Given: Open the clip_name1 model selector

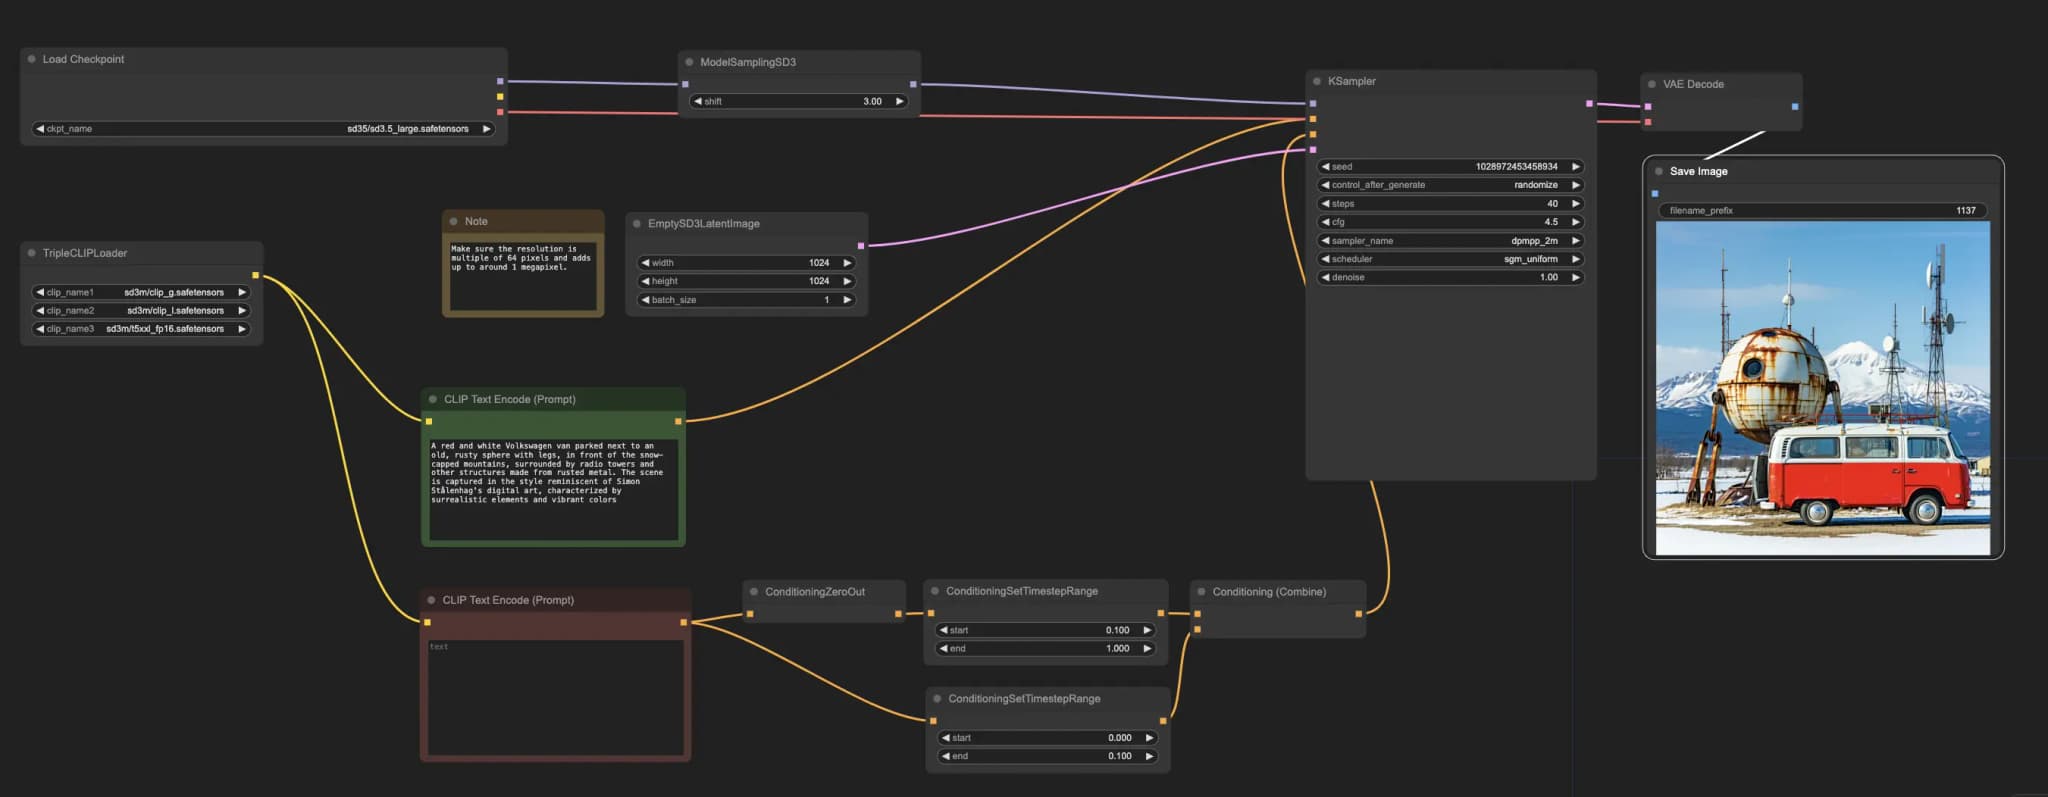Looking at the screenshot, I should (x=141, y=292).
